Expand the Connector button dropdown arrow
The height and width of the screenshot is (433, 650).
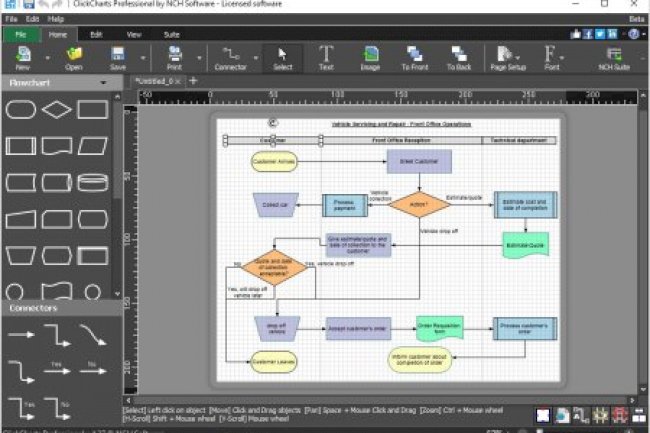(256, 58)
